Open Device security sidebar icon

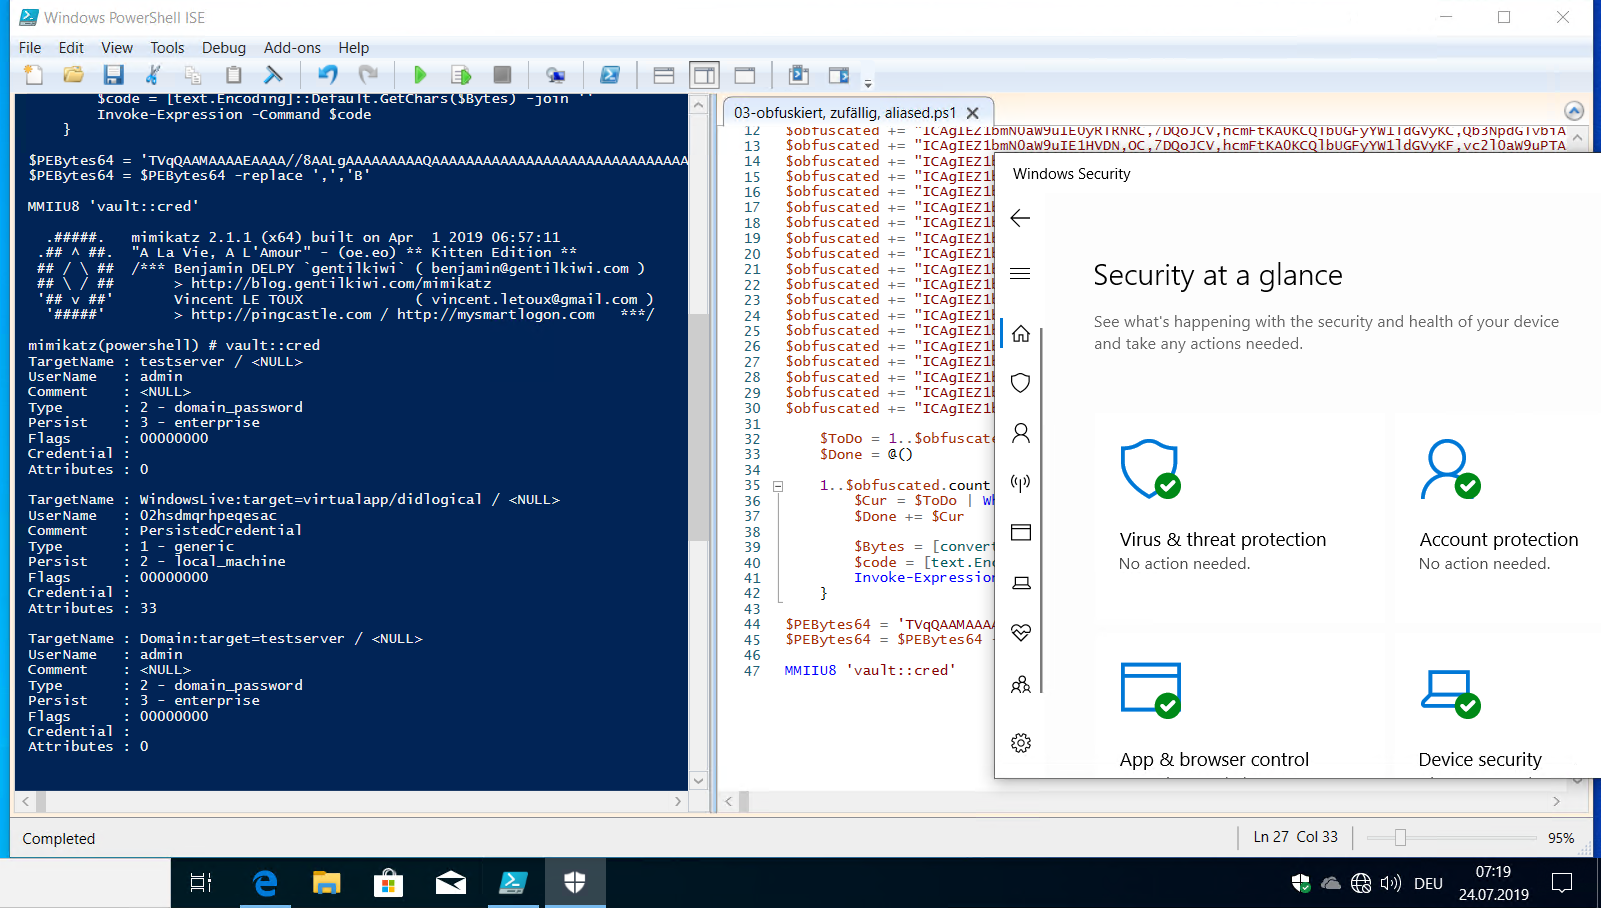tap(1020, 583)
